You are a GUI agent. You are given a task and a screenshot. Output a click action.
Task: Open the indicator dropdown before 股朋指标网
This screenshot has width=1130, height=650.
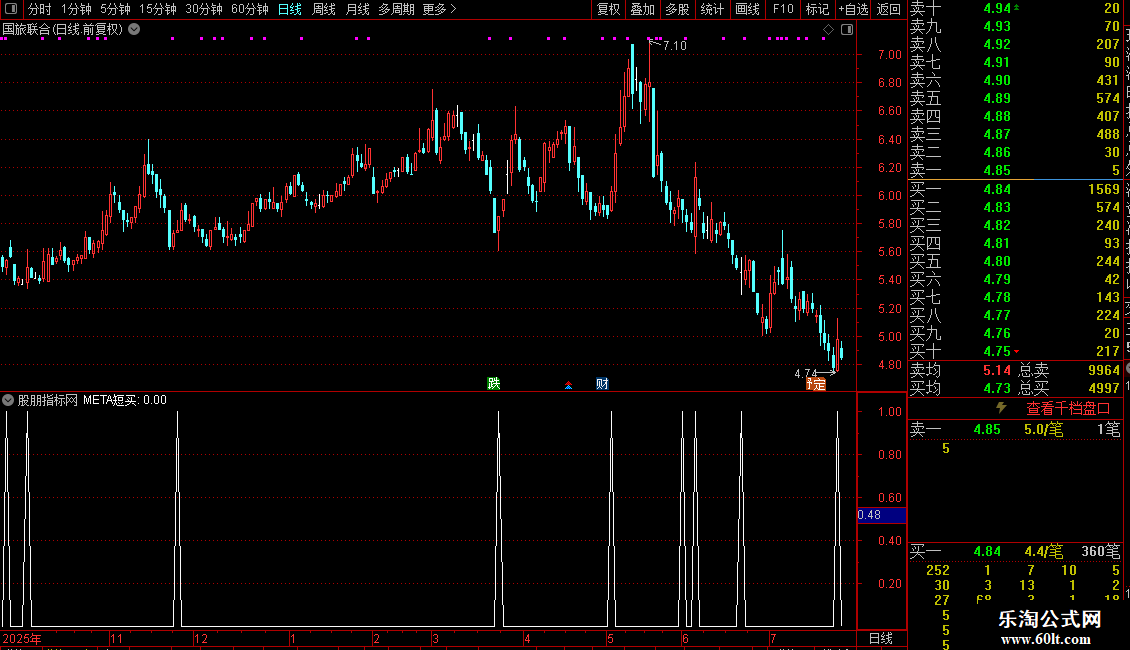point(8,400)
